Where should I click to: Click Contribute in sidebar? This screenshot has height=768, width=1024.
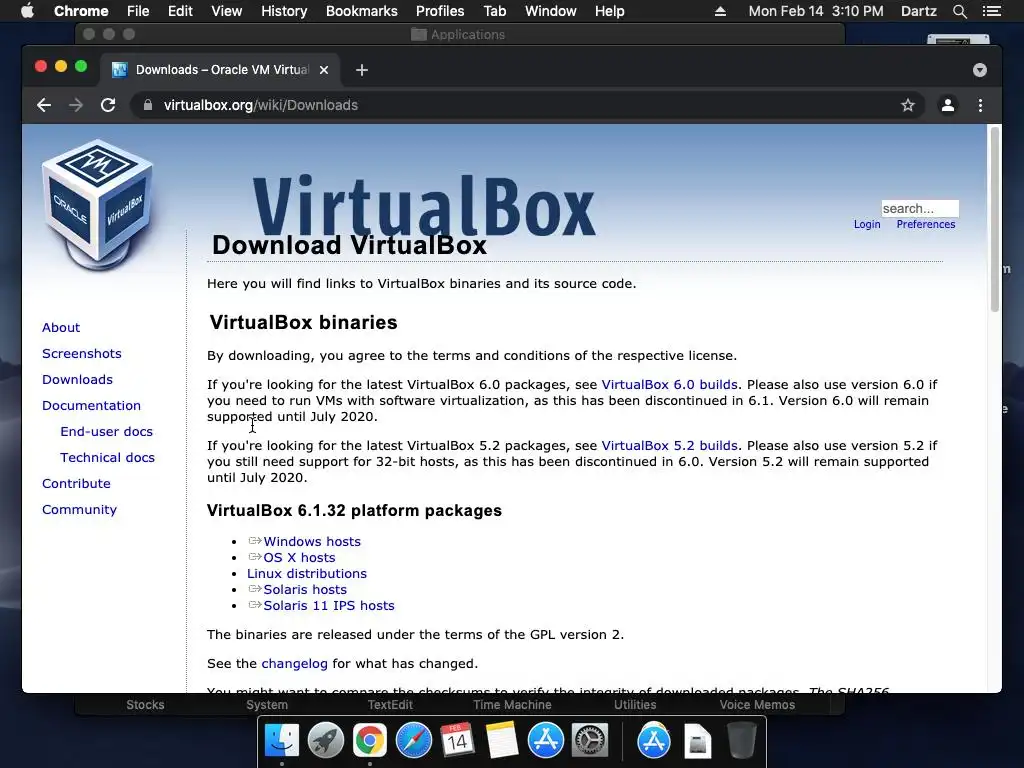(76, 484)
